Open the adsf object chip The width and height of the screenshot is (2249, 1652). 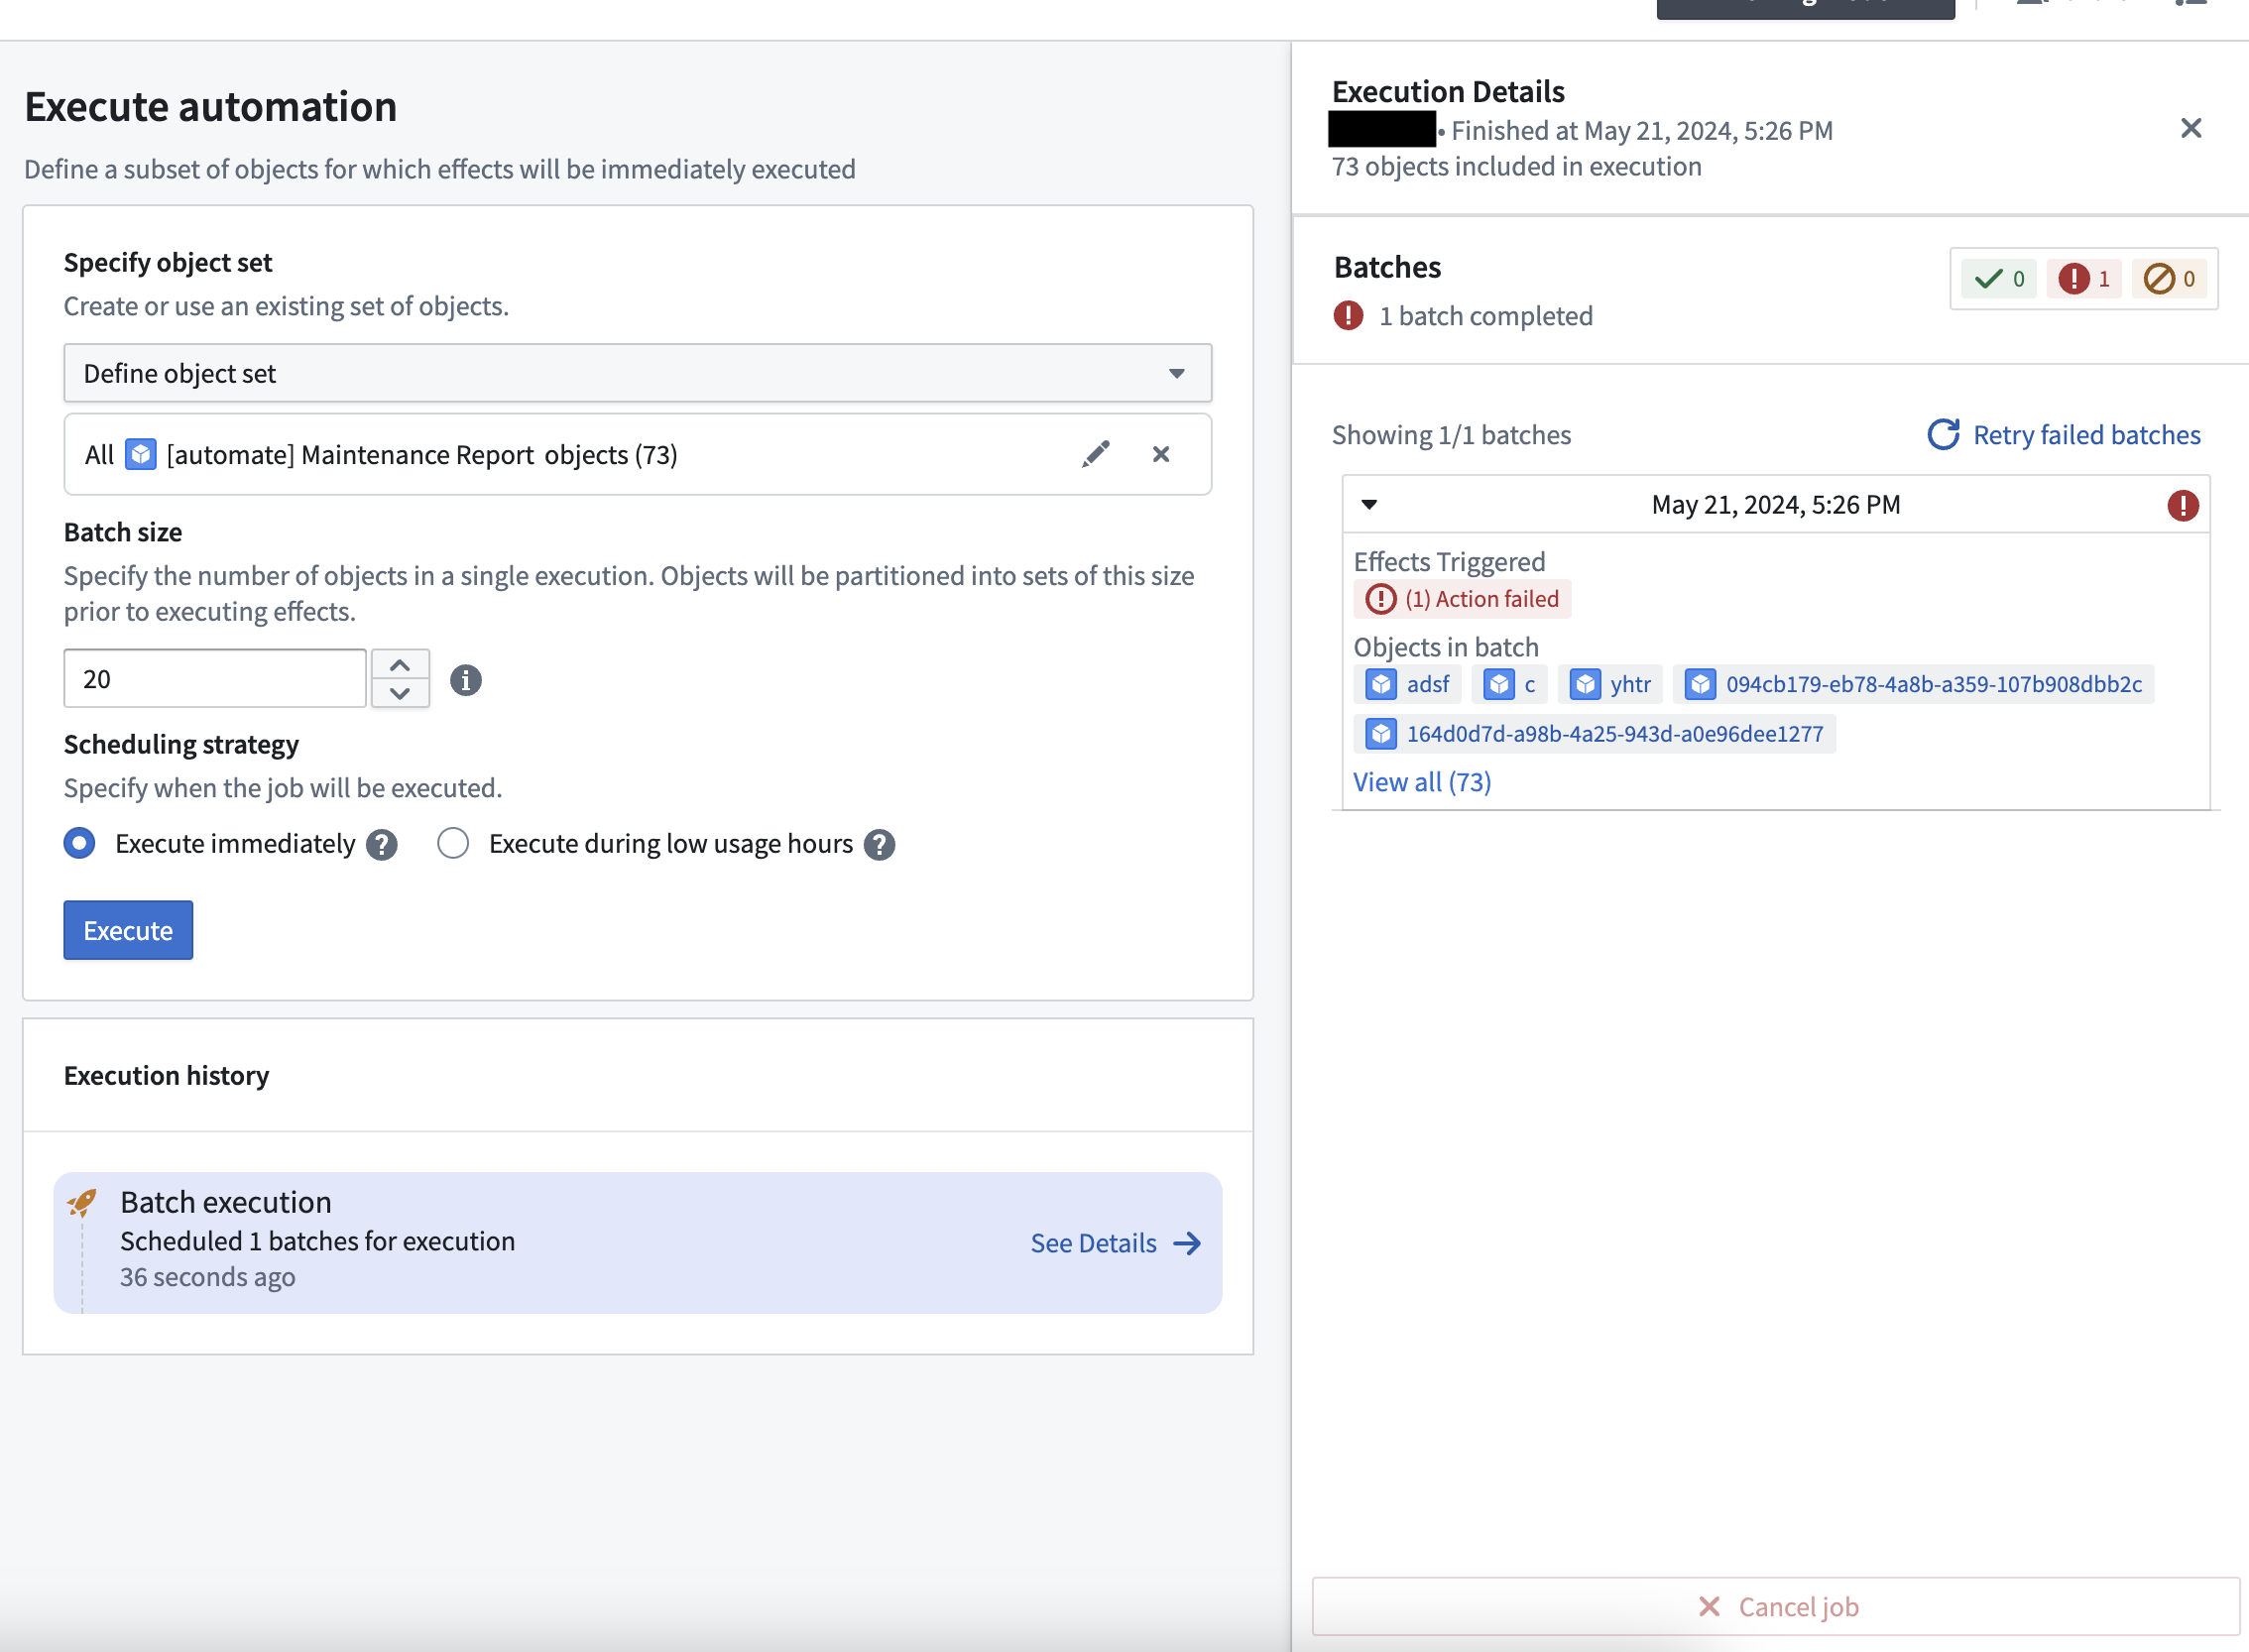click(x=1407, y=684)
